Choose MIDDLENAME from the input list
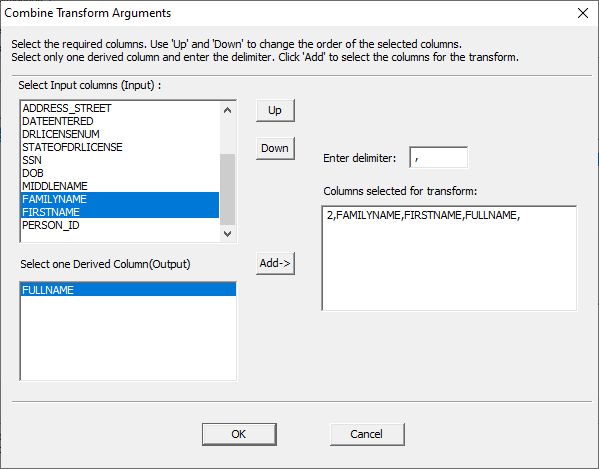Image resolution: width=599 pixels, height=469 pixels. 120,186
